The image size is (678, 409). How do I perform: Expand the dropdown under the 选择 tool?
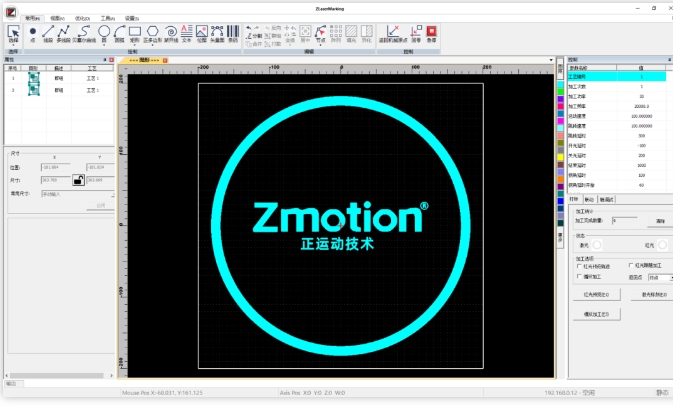(13, 44)
